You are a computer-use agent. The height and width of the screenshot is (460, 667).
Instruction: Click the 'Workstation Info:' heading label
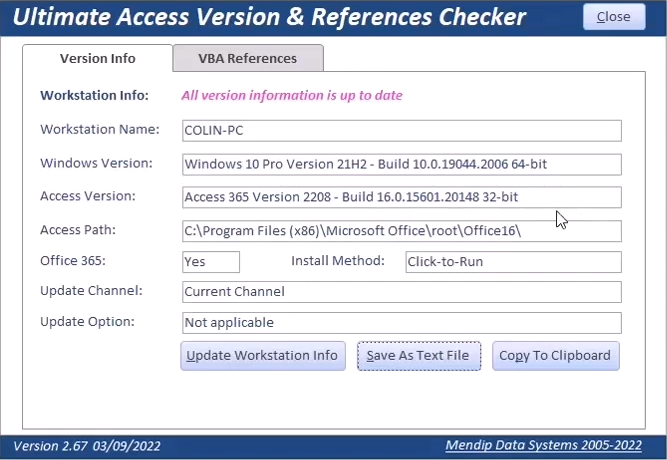pyautogui.click(x=94, y=95)
